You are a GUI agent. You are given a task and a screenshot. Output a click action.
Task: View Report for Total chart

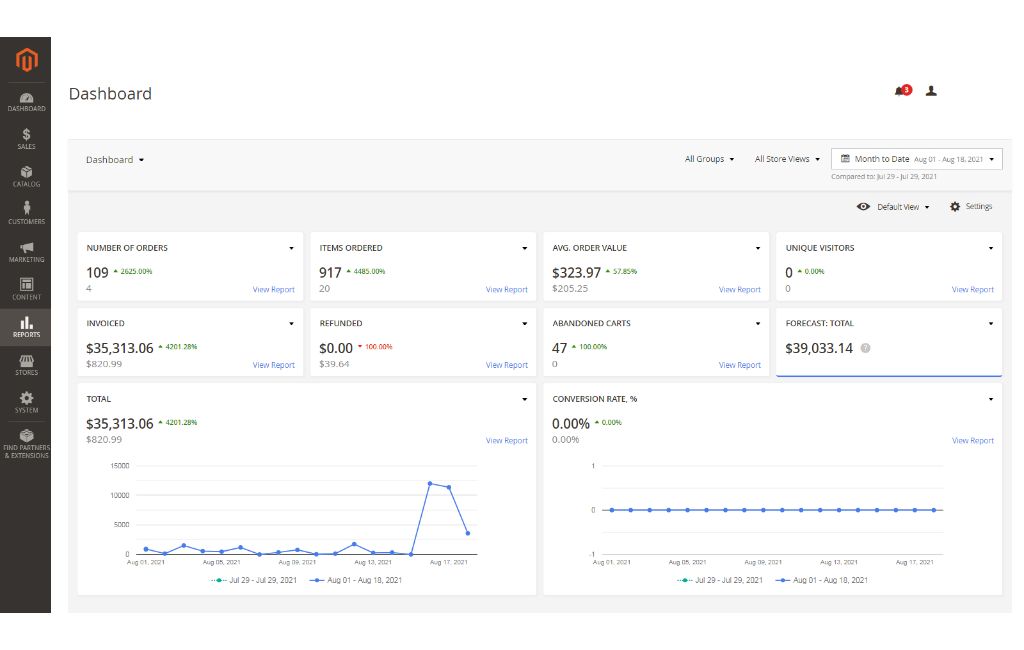coord(507,441)
